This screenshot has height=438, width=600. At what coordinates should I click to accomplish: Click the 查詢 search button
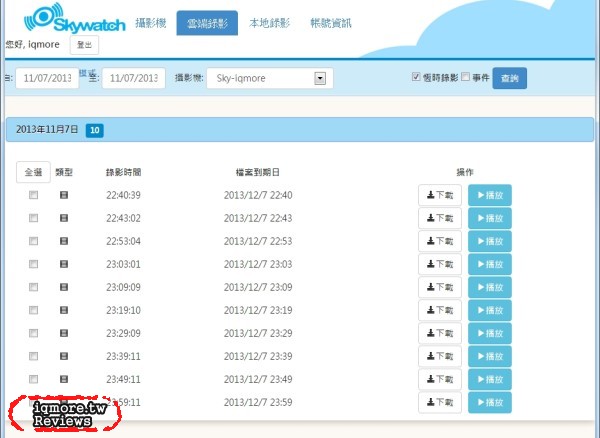pyautogui.click(x=509, y=78)
